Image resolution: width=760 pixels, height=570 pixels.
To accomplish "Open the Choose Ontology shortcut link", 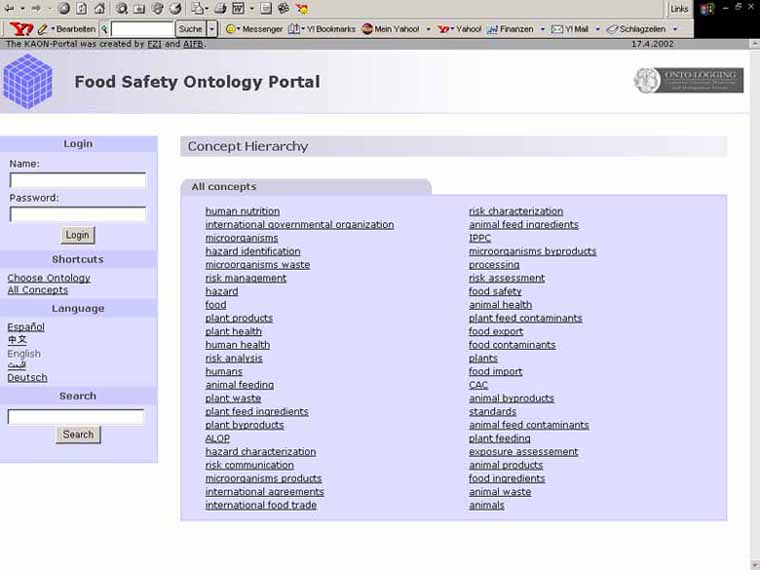I will tap(49, 278).
